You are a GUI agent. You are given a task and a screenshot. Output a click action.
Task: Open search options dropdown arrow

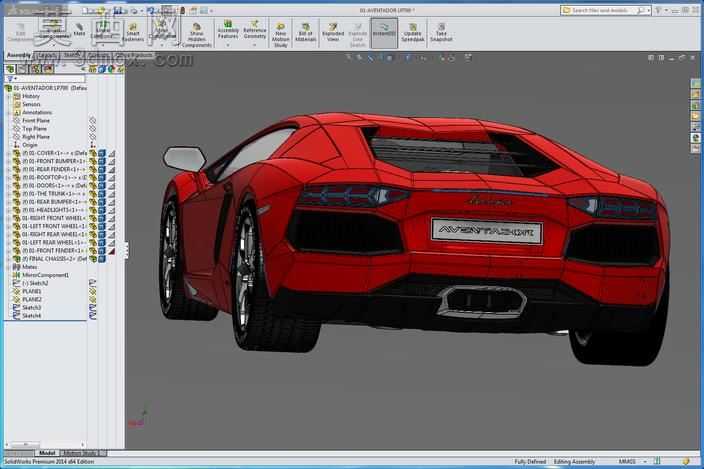[648, 10]
